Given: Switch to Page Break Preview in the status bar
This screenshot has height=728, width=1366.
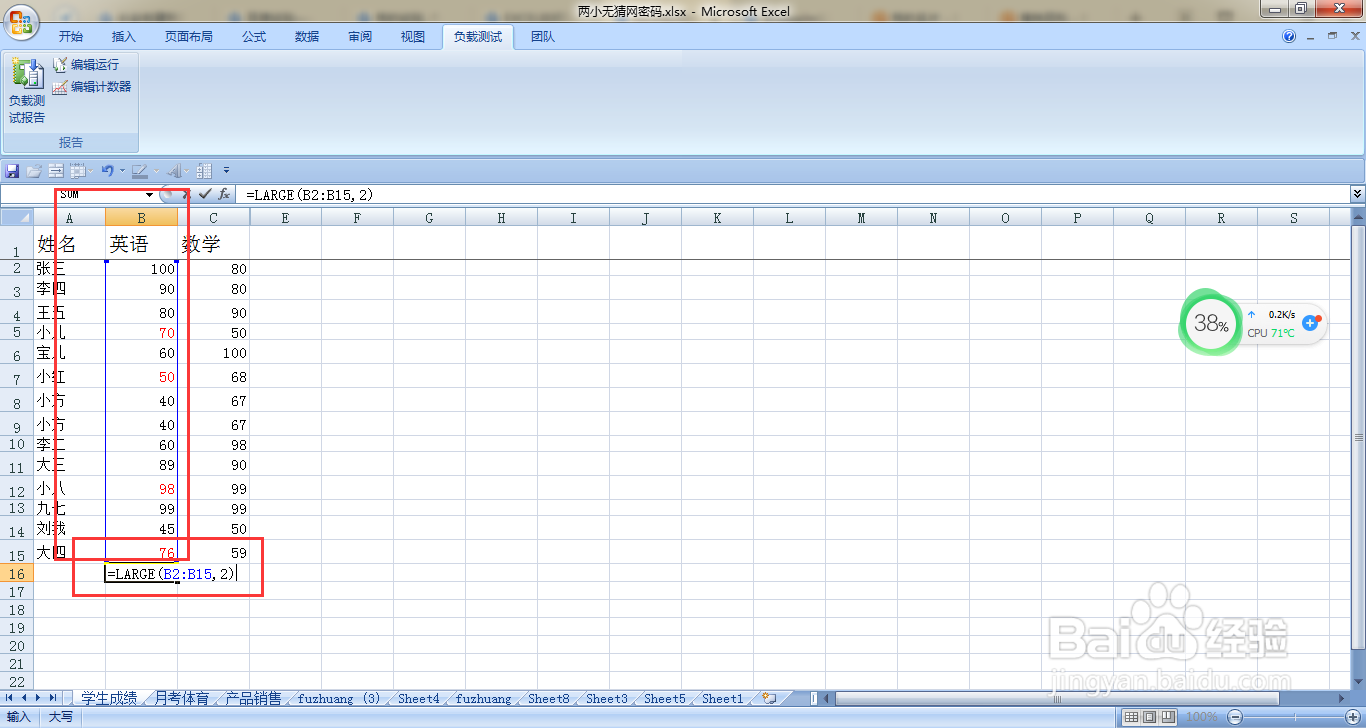Looking at the screenshot, I should (1168, 717).
